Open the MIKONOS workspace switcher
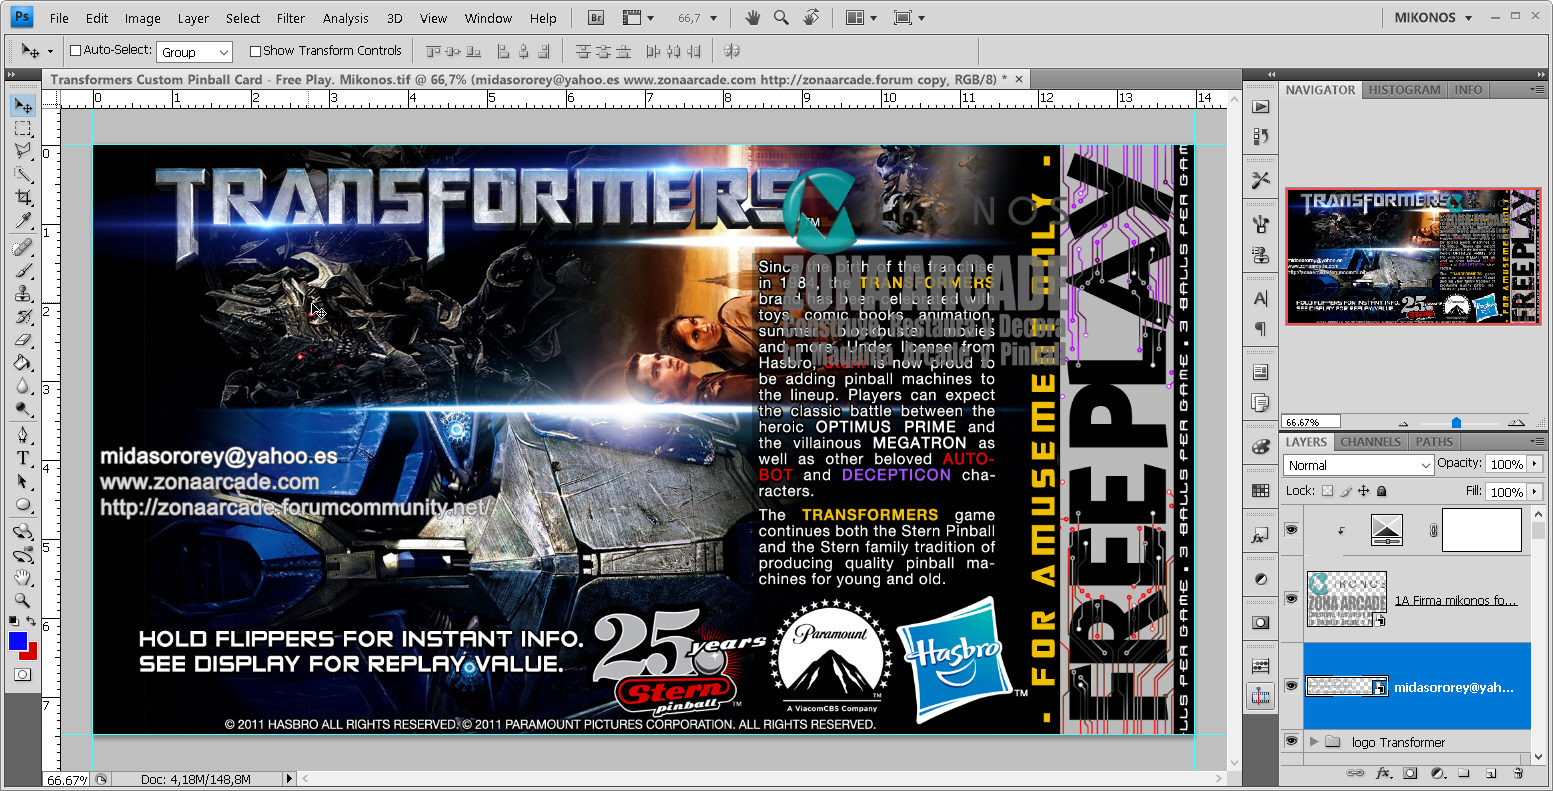The height and width of the screenshot is (791, 1553). 1433,18
